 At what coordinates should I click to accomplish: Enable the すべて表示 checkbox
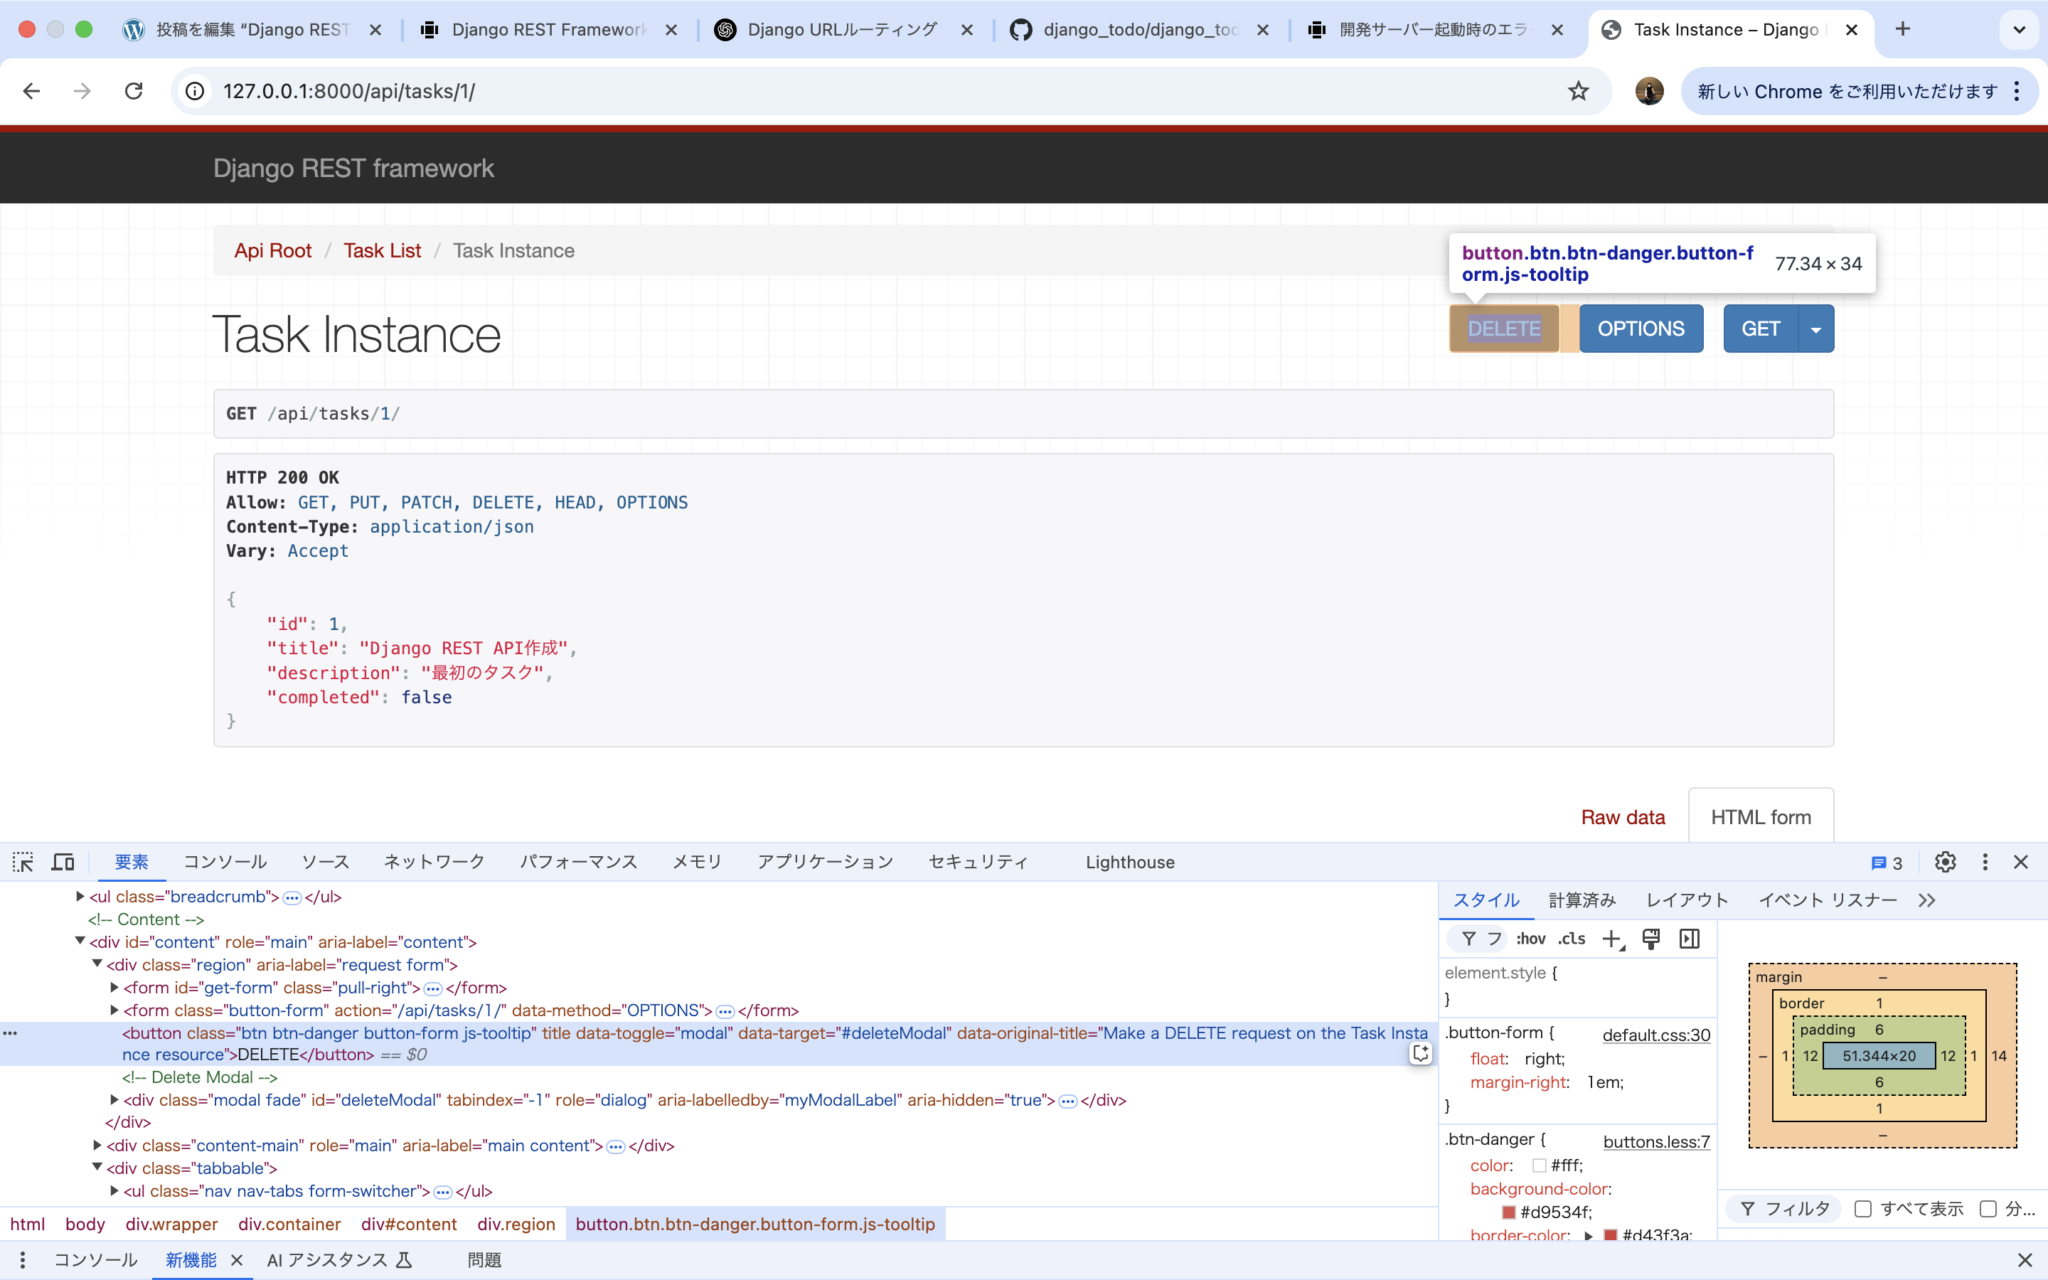(x=1863, y=1208)
